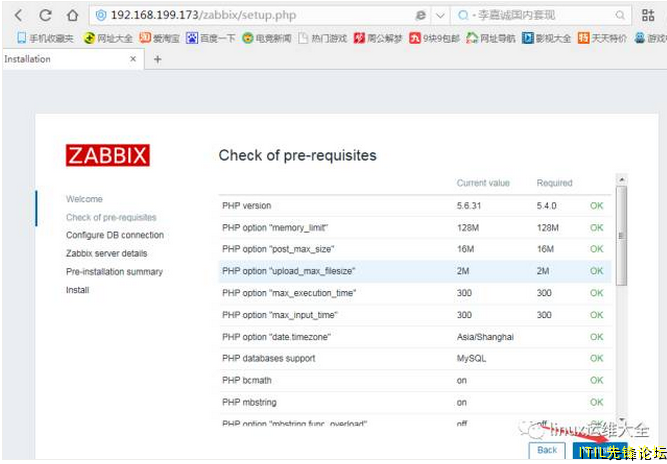Click the ZABBIX logo
The image size is (667, 464).
(x=108, y=155)
